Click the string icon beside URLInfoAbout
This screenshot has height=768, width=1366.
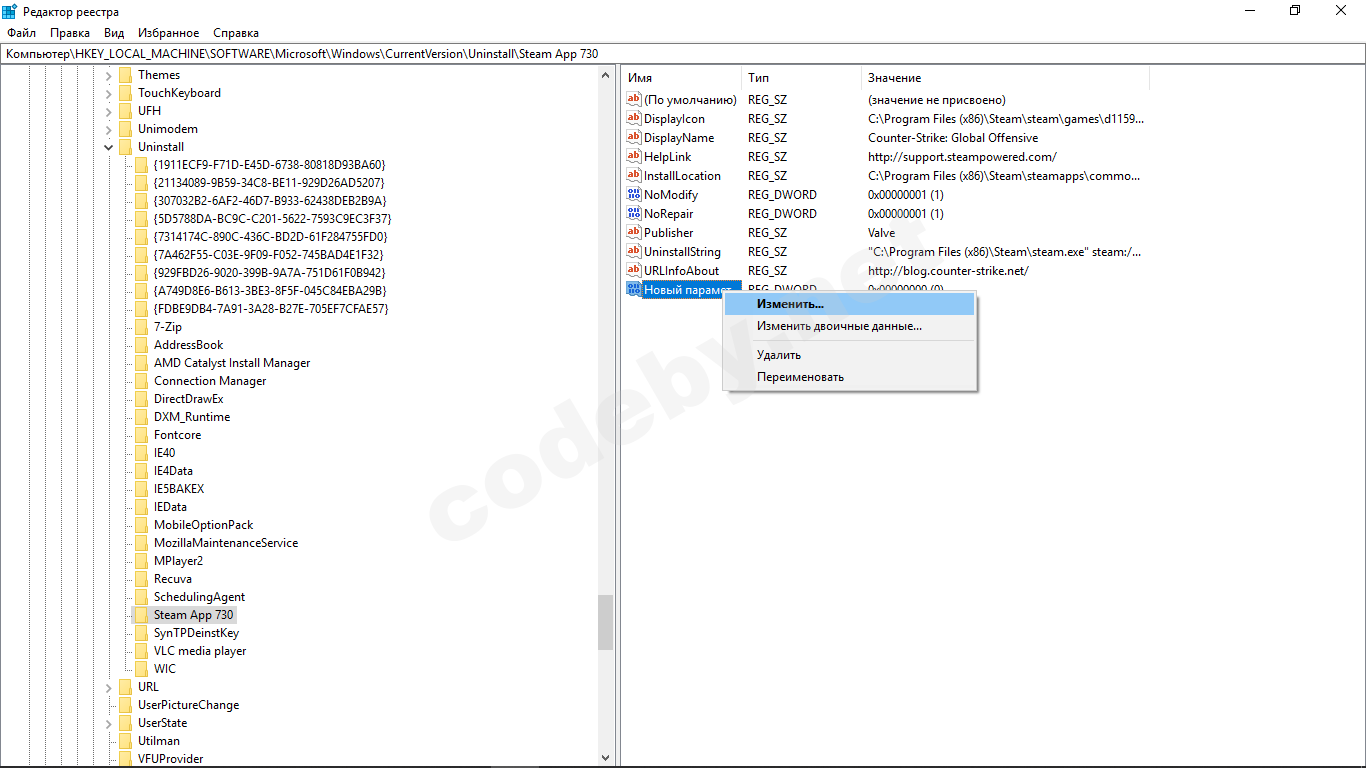[x=633, y=270]
